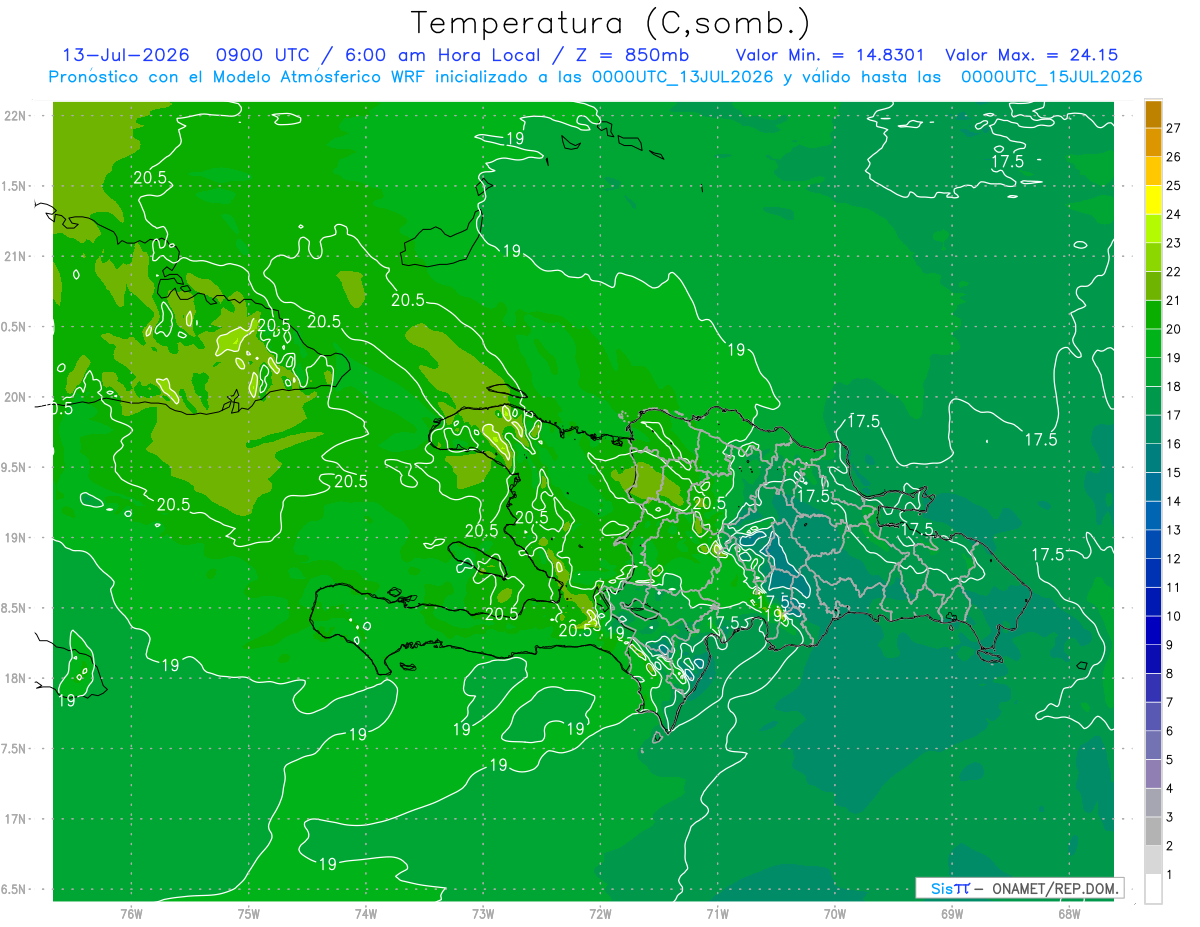Image resolution: width=1200 pixels, height=927 pixels.
Task: Click the legend value '3'
Action: tap(1170, 817)
